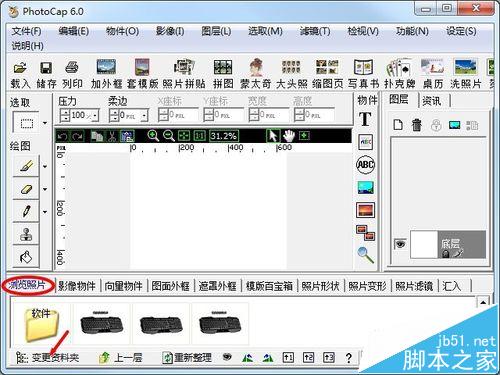The image size is (500, 375).
Task: Click the undo arrow in canvas toolbar
Action: click(x=62, y=136)
